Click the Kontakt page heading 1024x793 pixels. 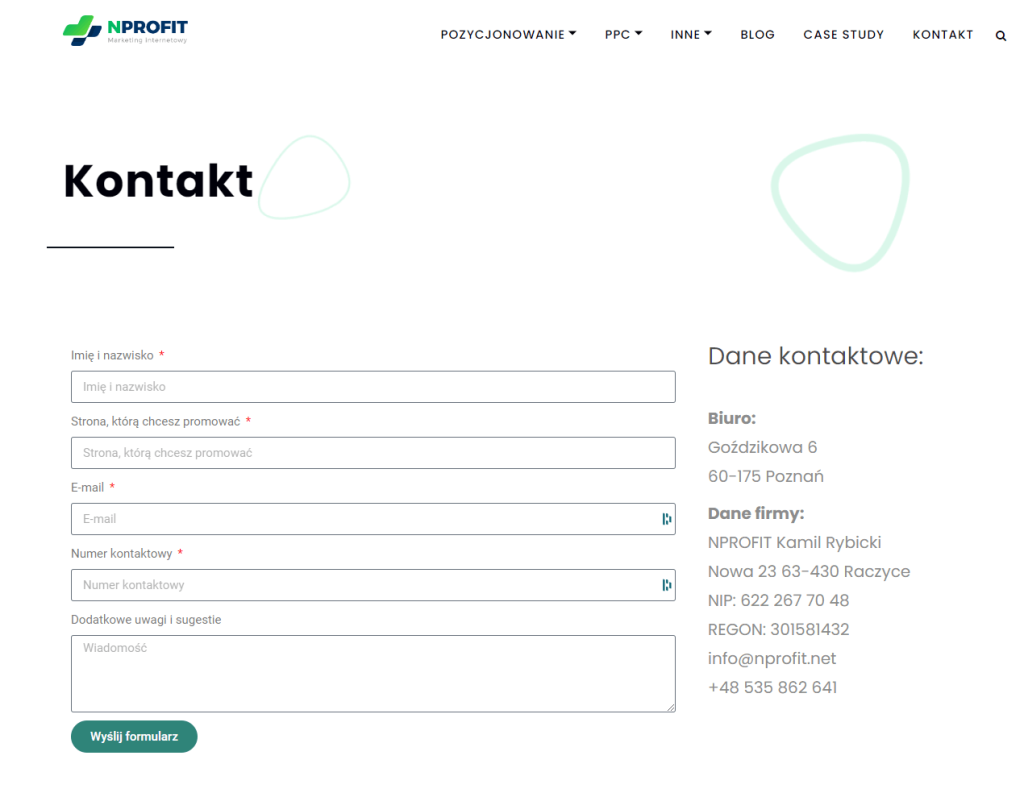click(158, 181)
